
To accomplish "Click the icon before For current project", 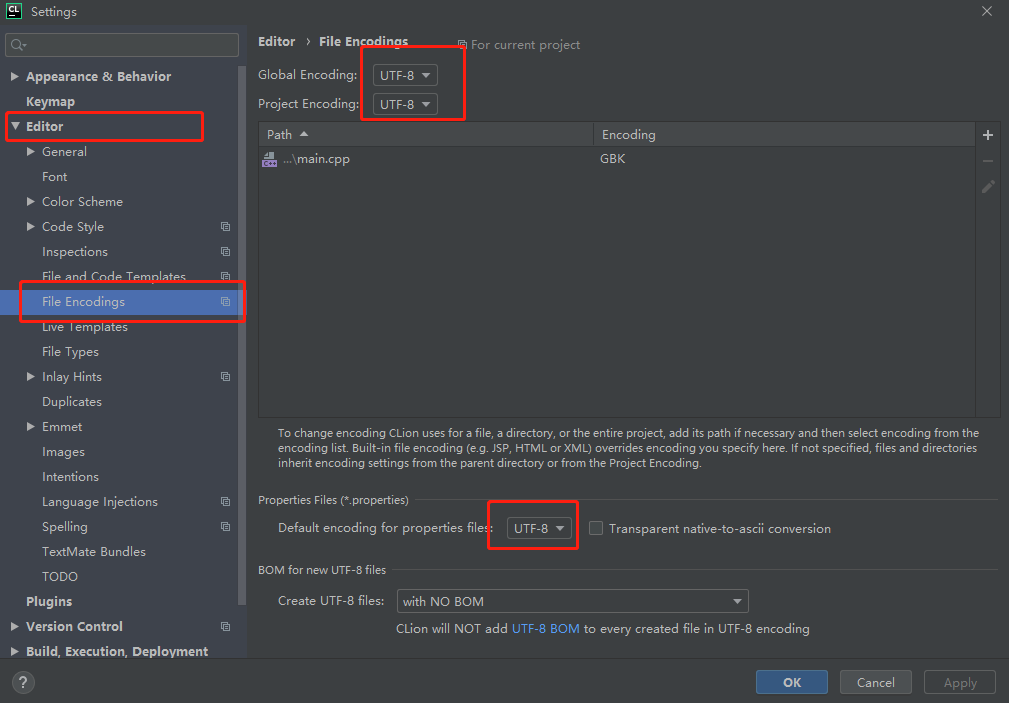I will click(x=462, y=44).
